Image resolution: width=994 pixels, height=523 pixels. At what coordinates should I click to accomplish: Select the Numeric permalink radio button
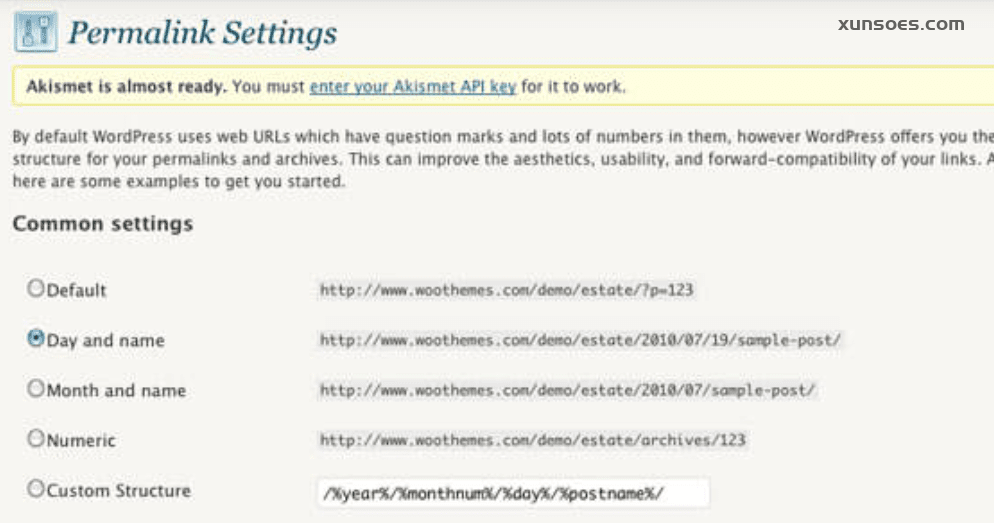[36, 438]
